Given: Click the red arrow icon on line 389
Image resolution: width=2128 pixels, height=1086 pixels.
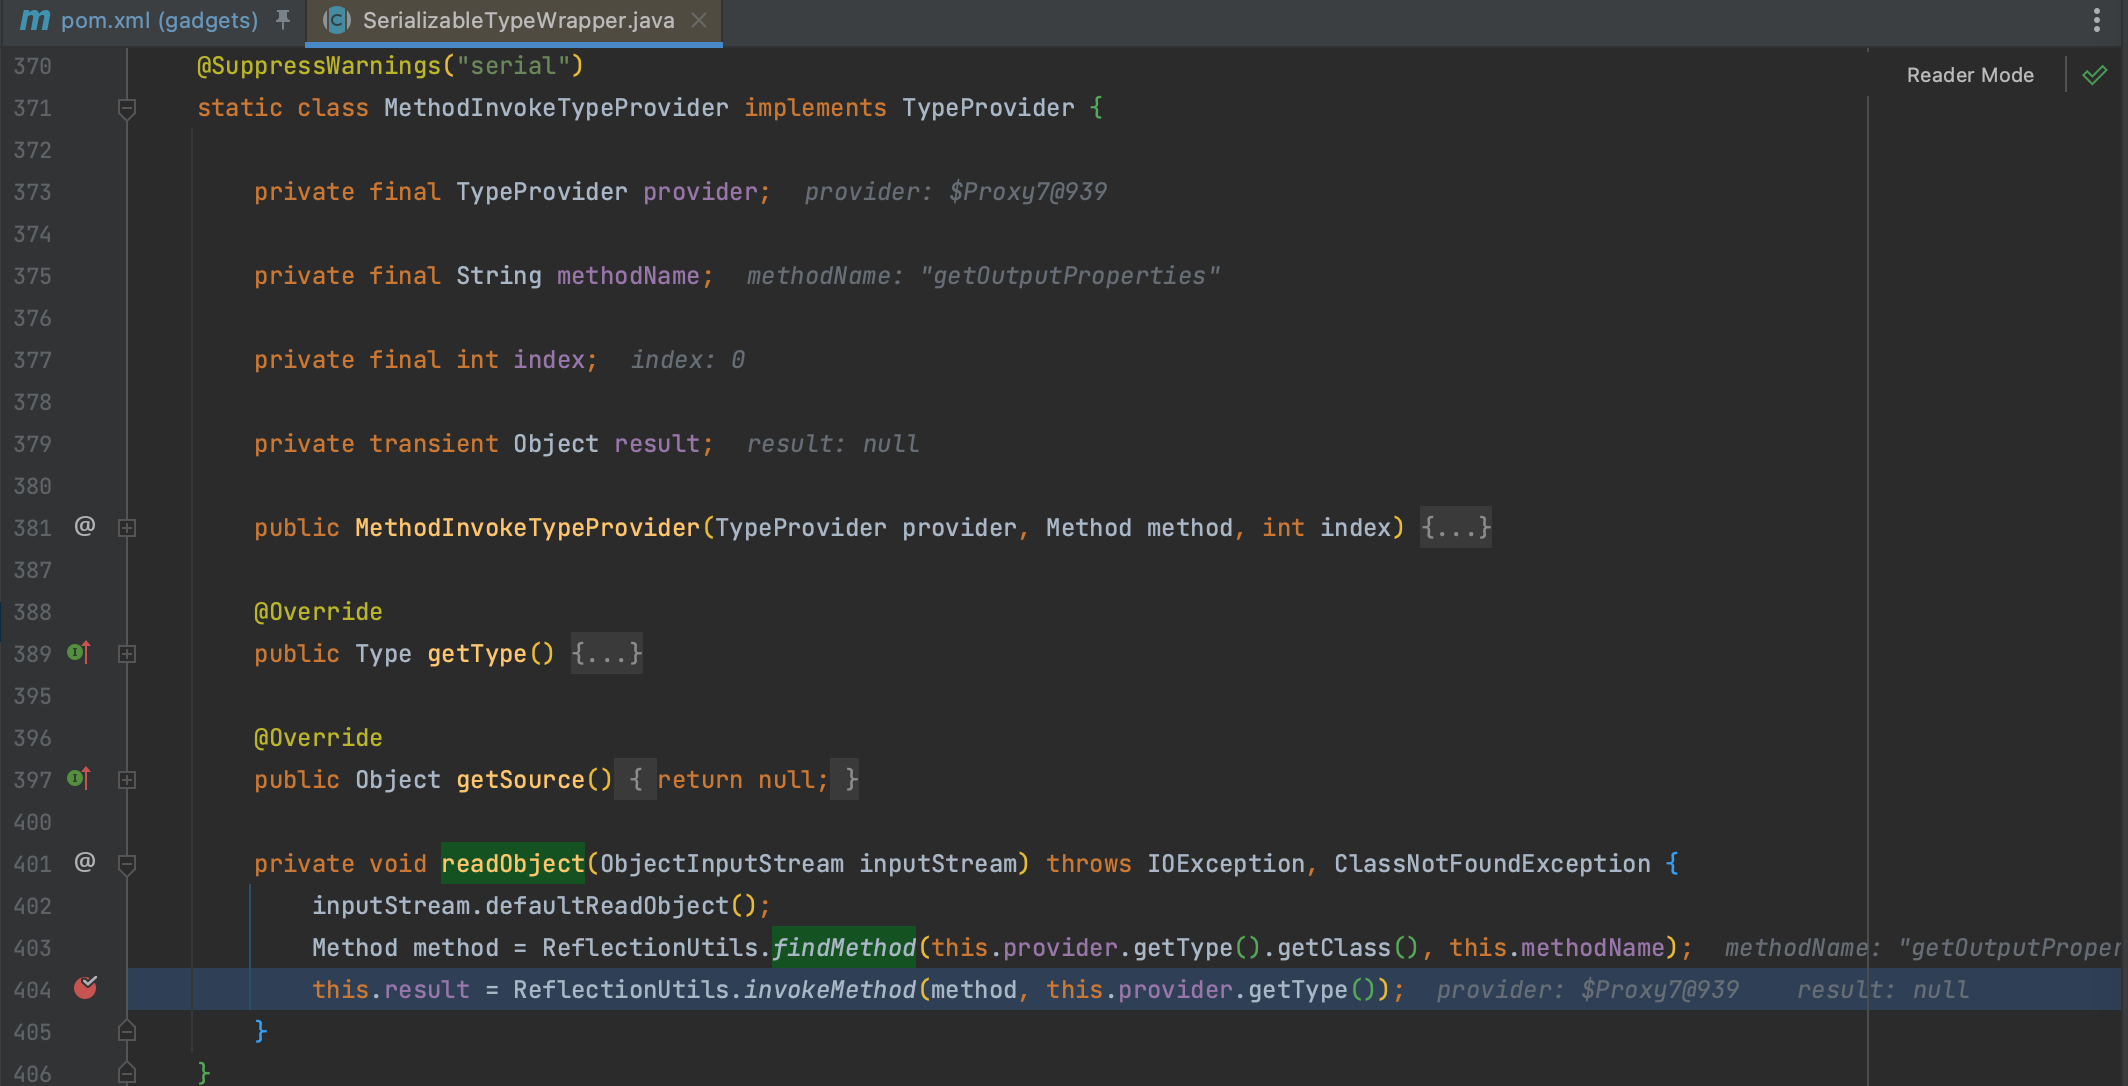Looking at the screenshot, I should pyautogui.click(x=86, y=650).
